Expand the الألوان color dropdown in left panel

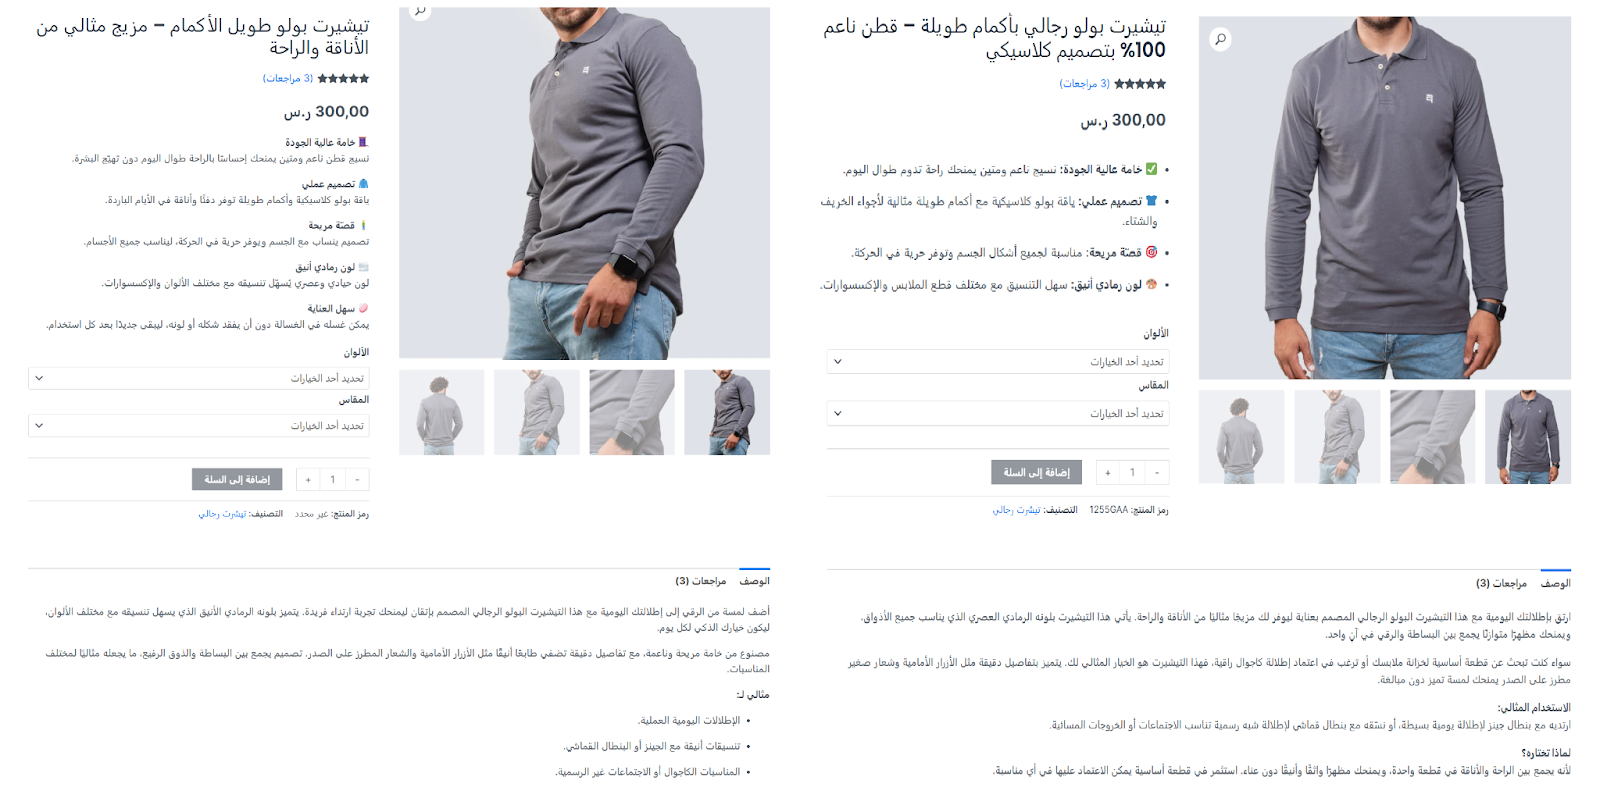(x=199, y=378)
